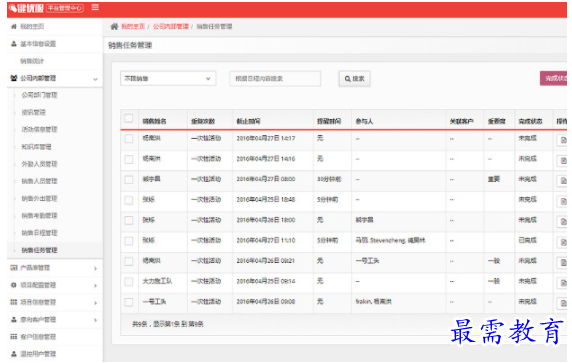This screenshot has width=572, height=363.
Task: Click the 健销服 logo in header
Action: pos(26,8)
